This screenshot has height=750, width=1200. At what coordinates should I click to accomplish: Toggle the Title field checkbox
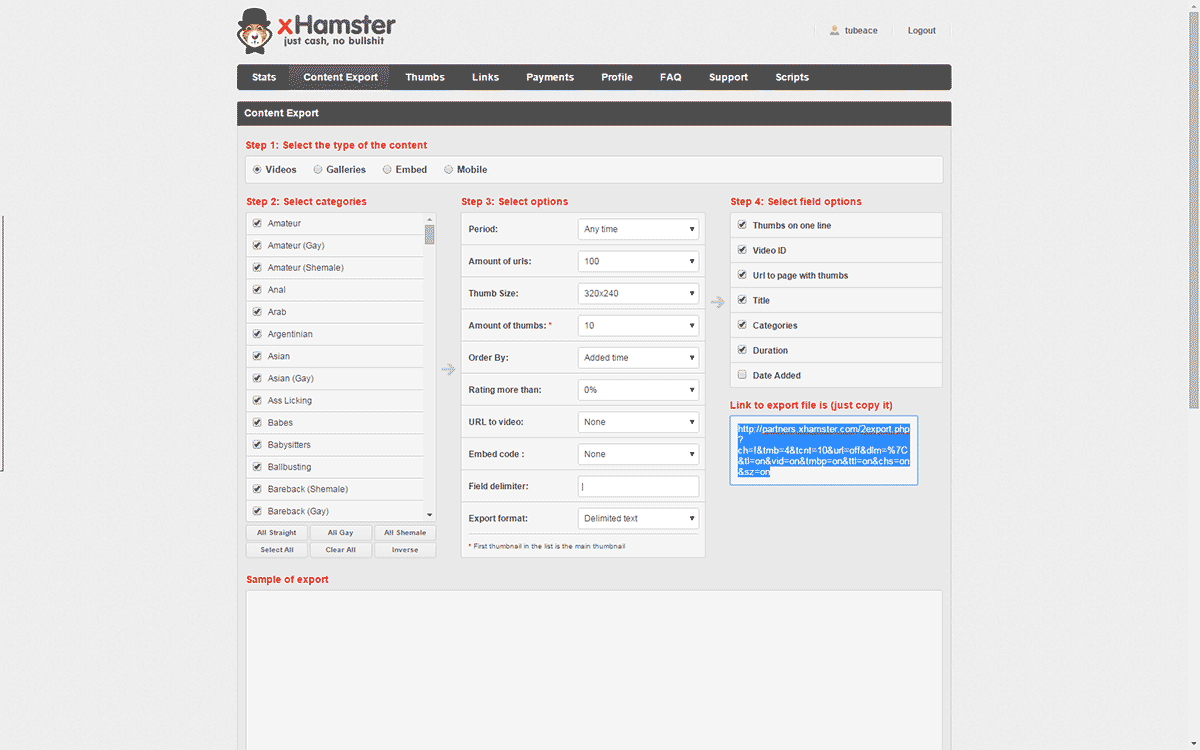click(742, 300)
